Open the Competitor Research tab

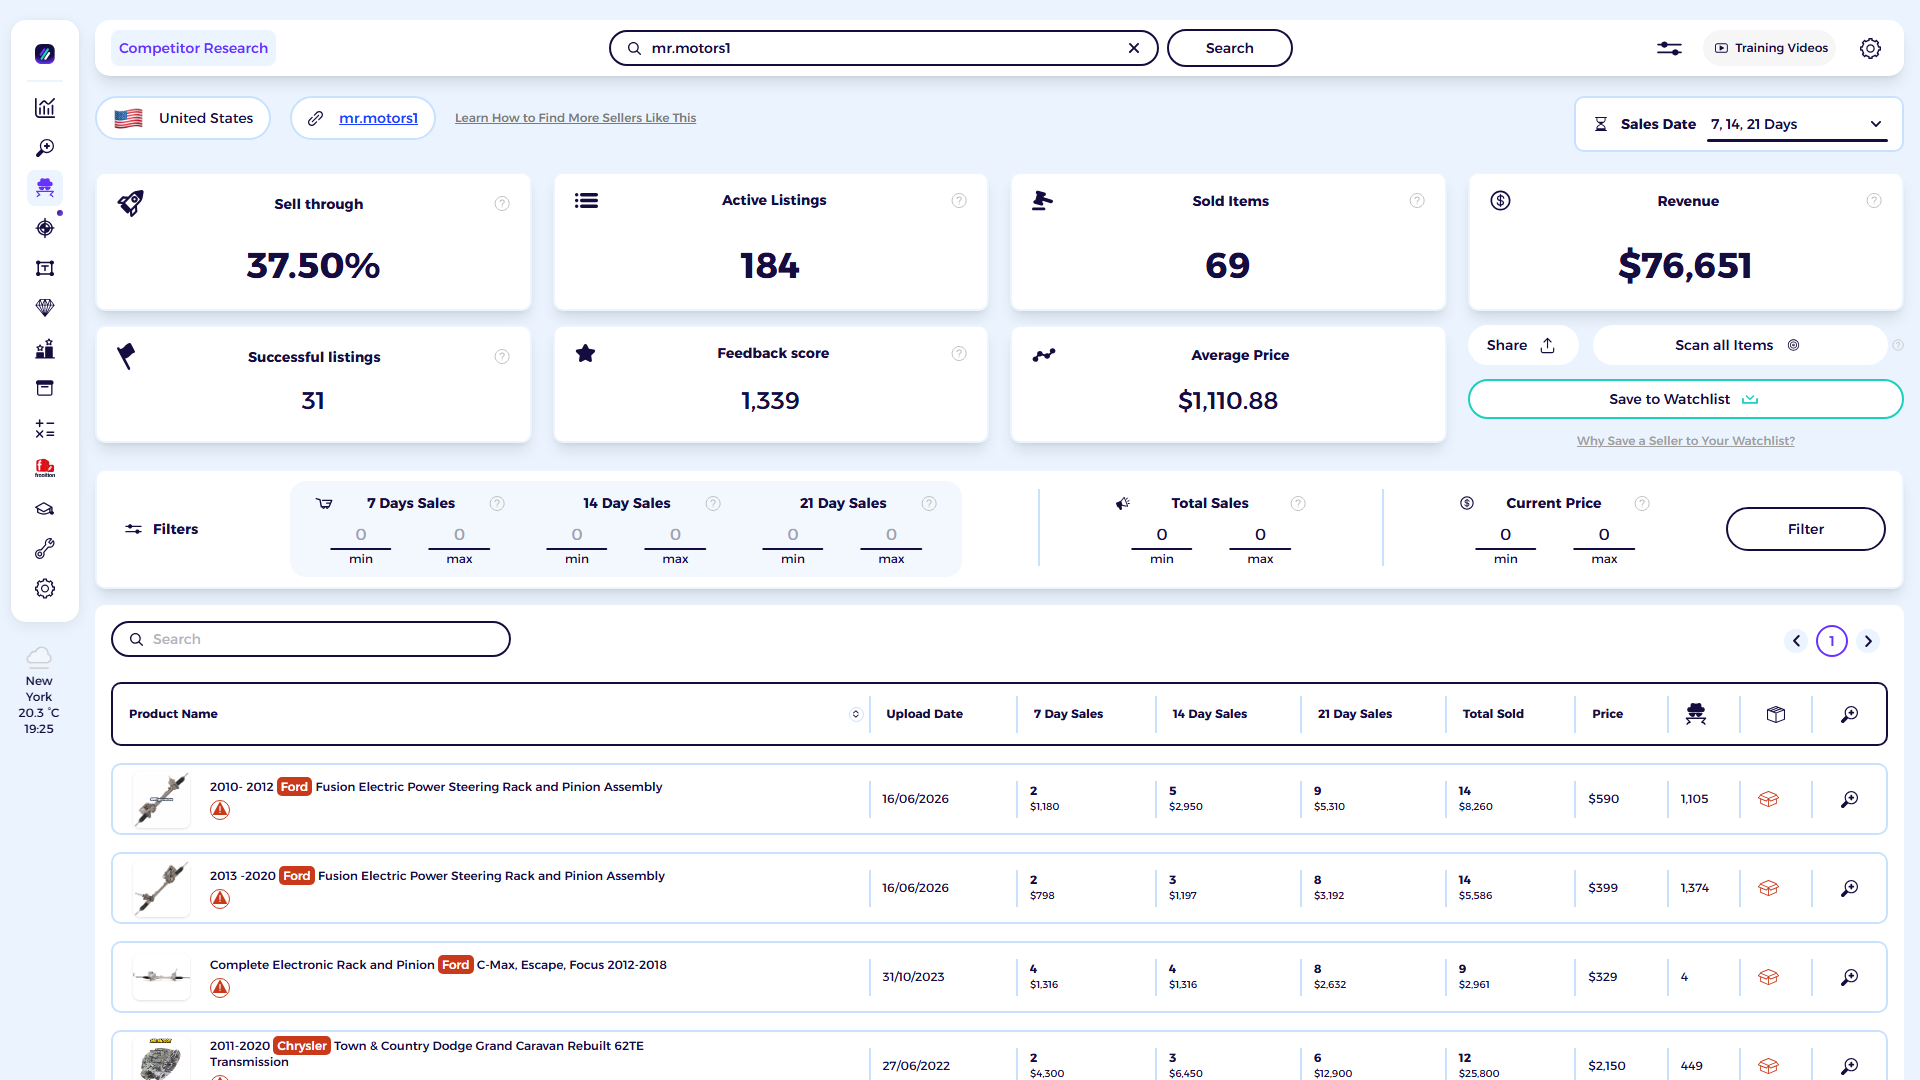click(193, 48)
